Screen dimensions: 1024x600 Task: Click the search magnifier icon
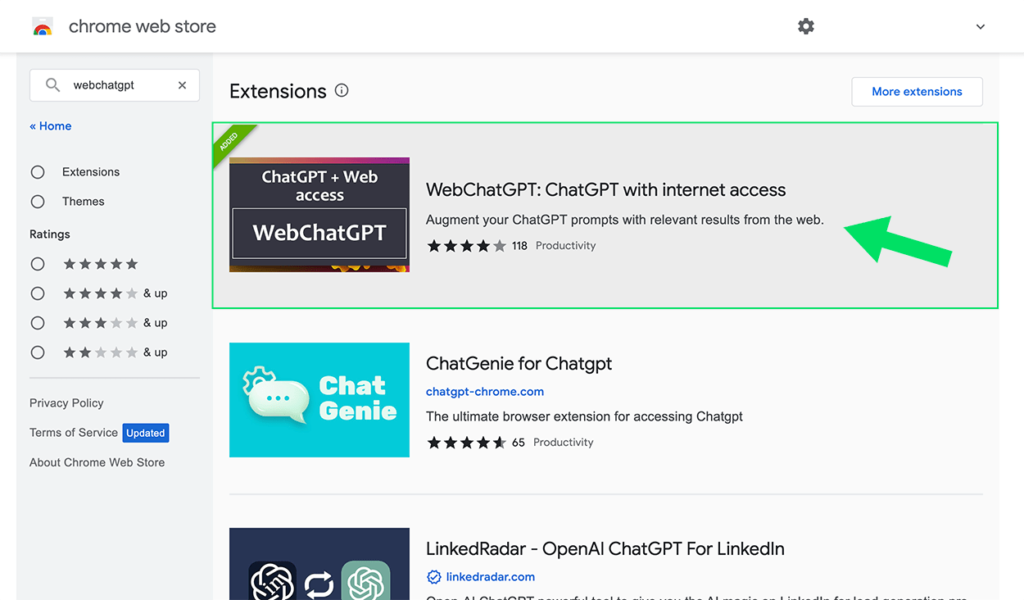point(52,85)
